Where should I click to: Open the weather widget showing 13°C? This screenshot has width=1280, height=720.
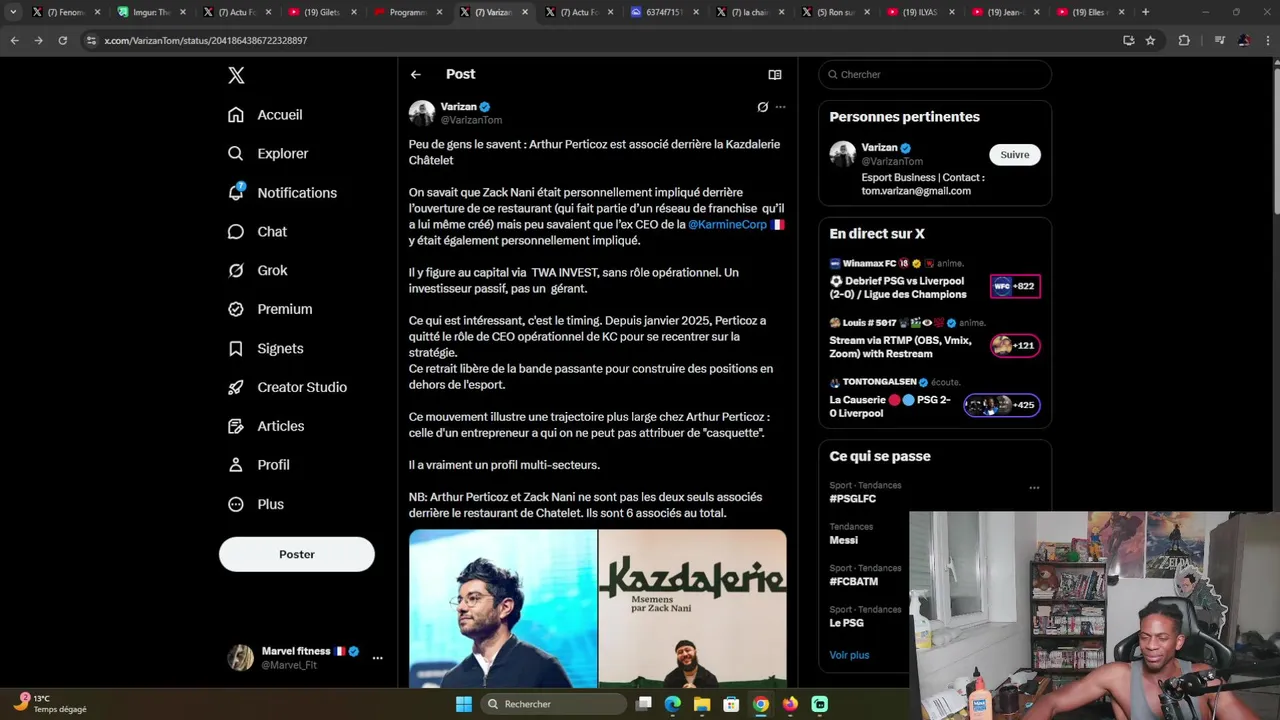(x=51, y=703)
